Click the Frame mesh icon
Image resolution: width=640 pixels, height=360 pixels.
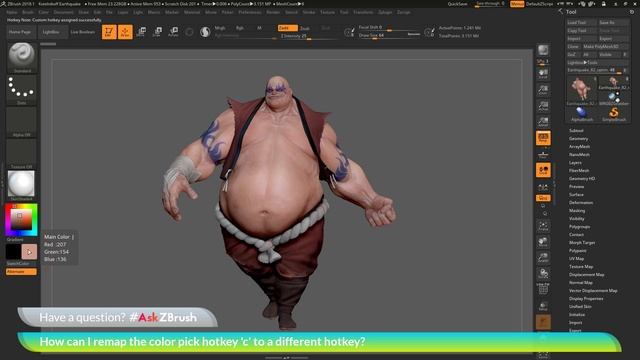pyautogui.click(x=543, y=226)
